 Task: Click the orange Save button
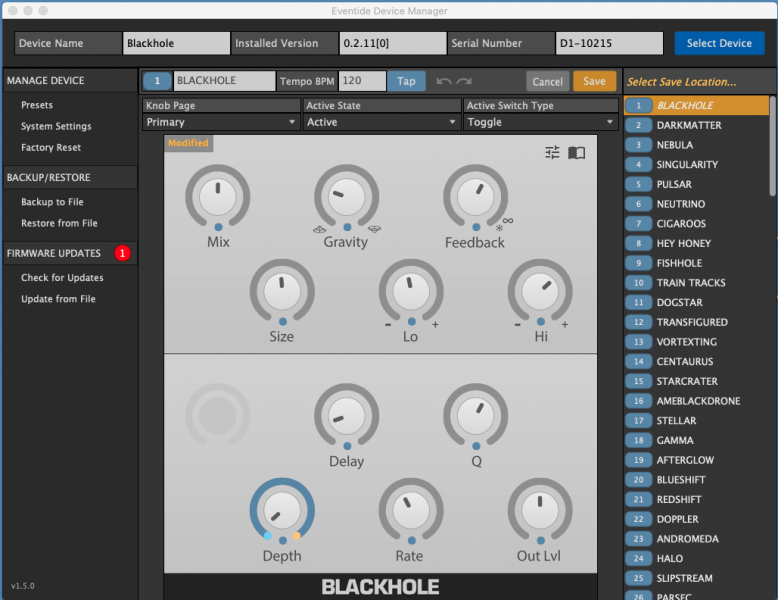click(x=594, y=81)
